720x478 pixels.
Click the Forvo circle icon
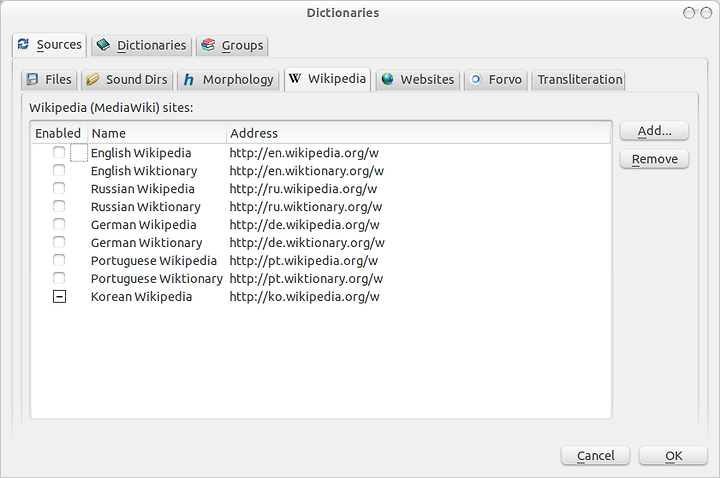[x=476, y=79]
